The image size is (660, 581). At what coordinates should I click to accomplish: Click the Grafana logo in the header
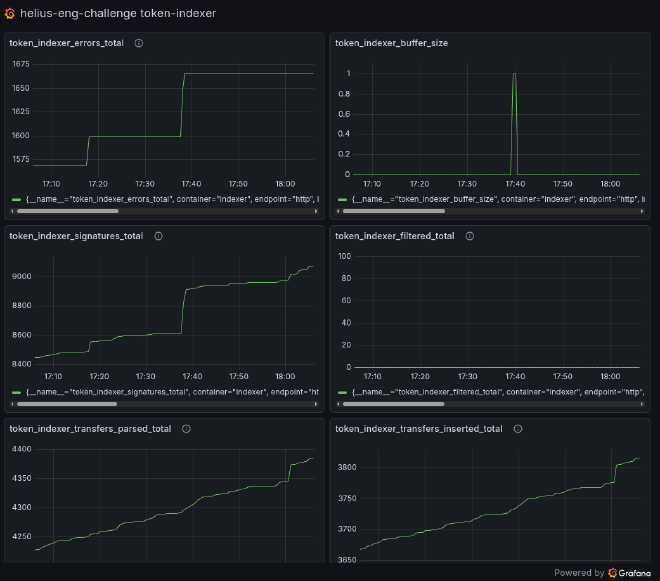click(x=10, y=14)
